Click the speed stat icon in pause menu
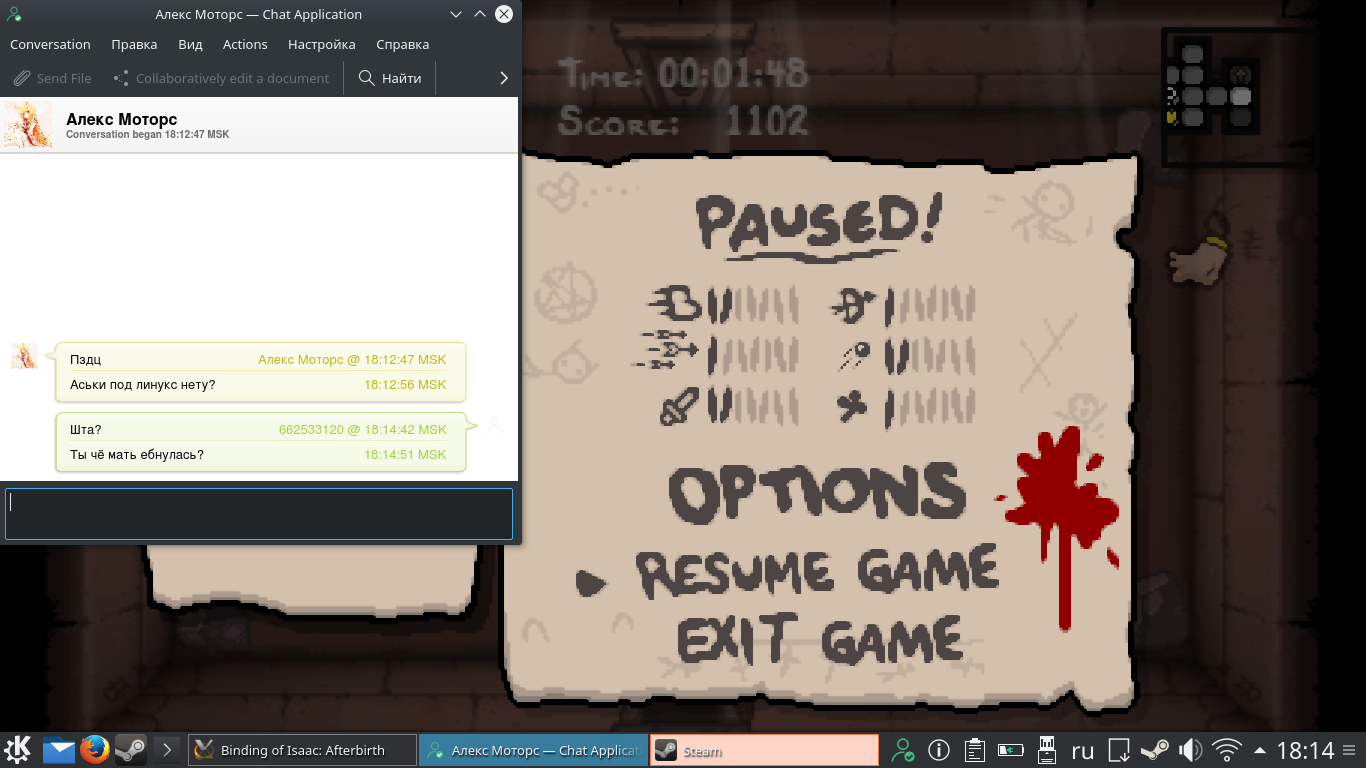This screenshot has height=768, width=1366. coord(676,303)
